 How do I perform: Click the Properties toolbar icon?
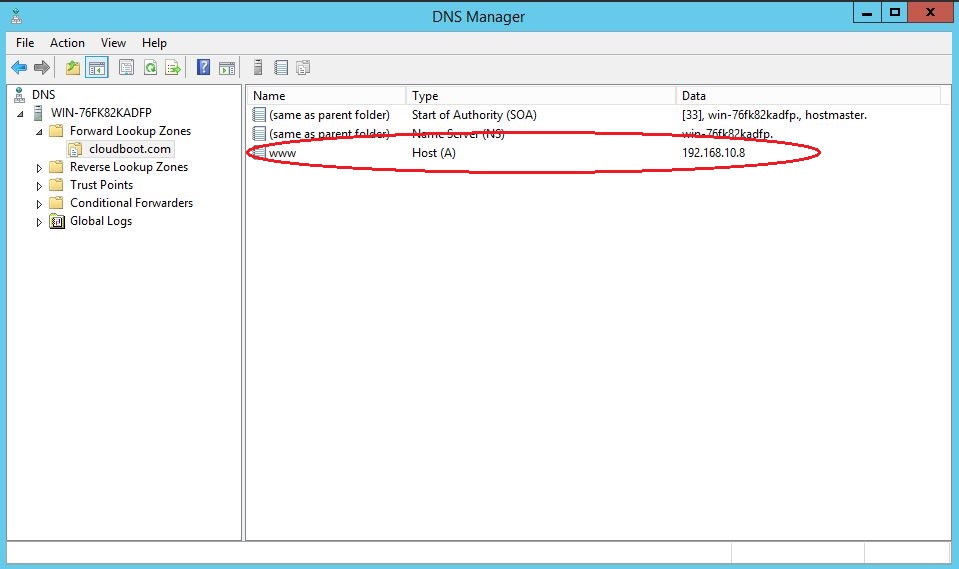tap(127, 68)
